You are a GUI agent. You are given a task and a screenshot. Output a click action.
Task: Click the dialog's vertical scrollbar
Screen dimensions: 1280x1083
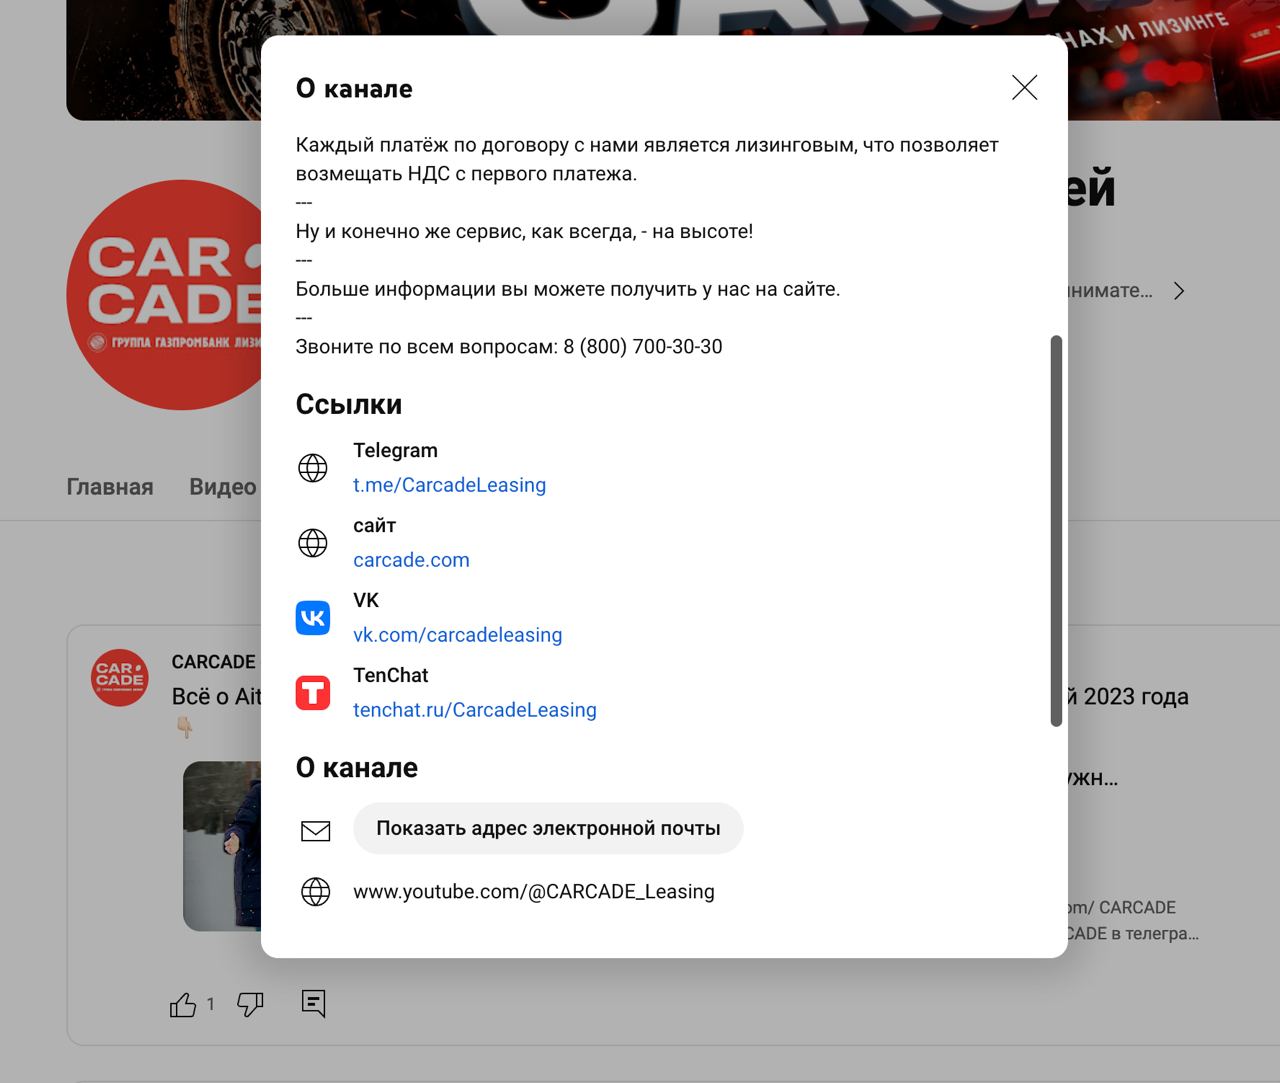1056,530
